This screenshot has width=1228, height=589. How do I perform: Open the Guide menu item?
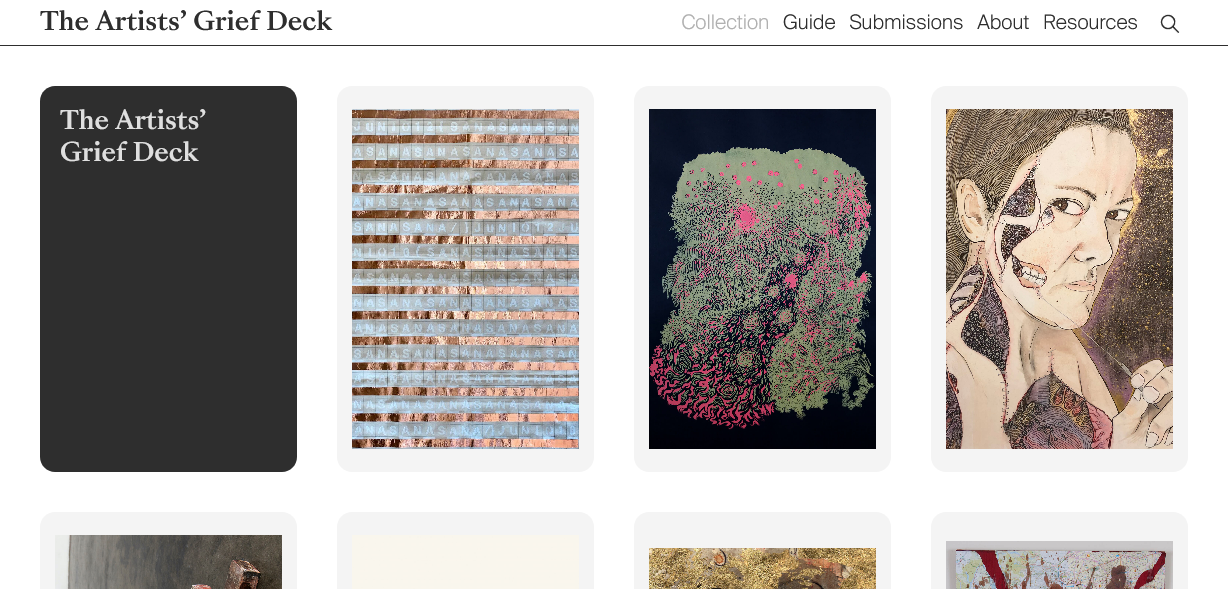coord(809,22)
